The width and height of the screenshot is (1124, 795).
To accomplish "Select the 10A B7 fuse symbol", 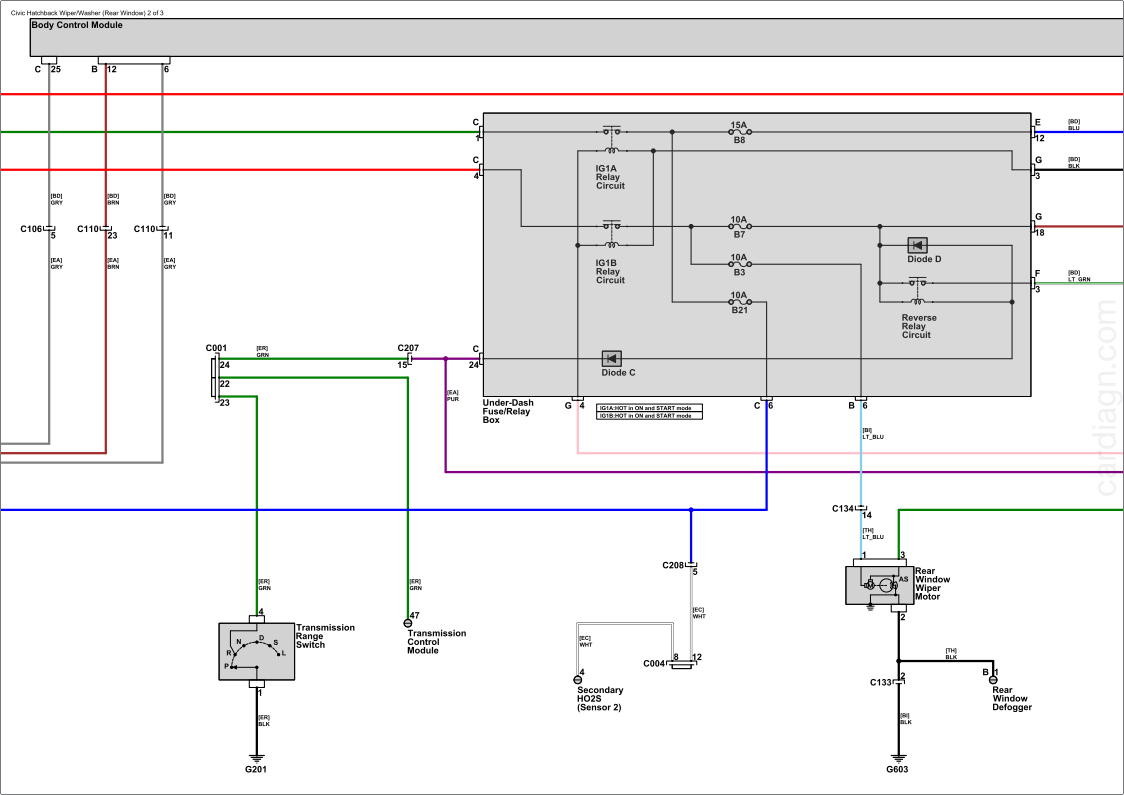I will point(739,227).
